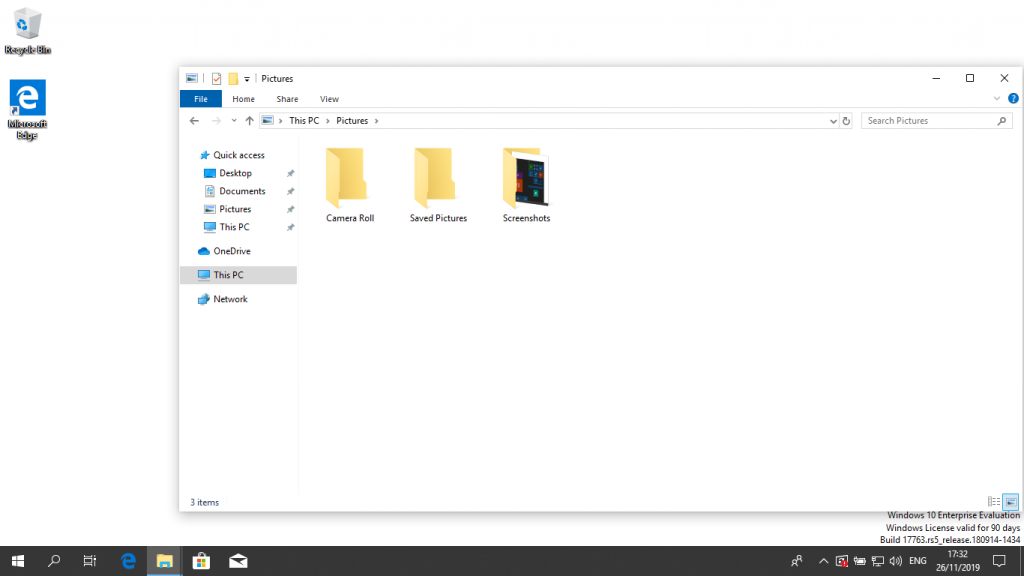Open Microsoft Store from taskbar
The width and height of the screenshot is (1024, 576).
pyautogui.click(x=201, y=561)
